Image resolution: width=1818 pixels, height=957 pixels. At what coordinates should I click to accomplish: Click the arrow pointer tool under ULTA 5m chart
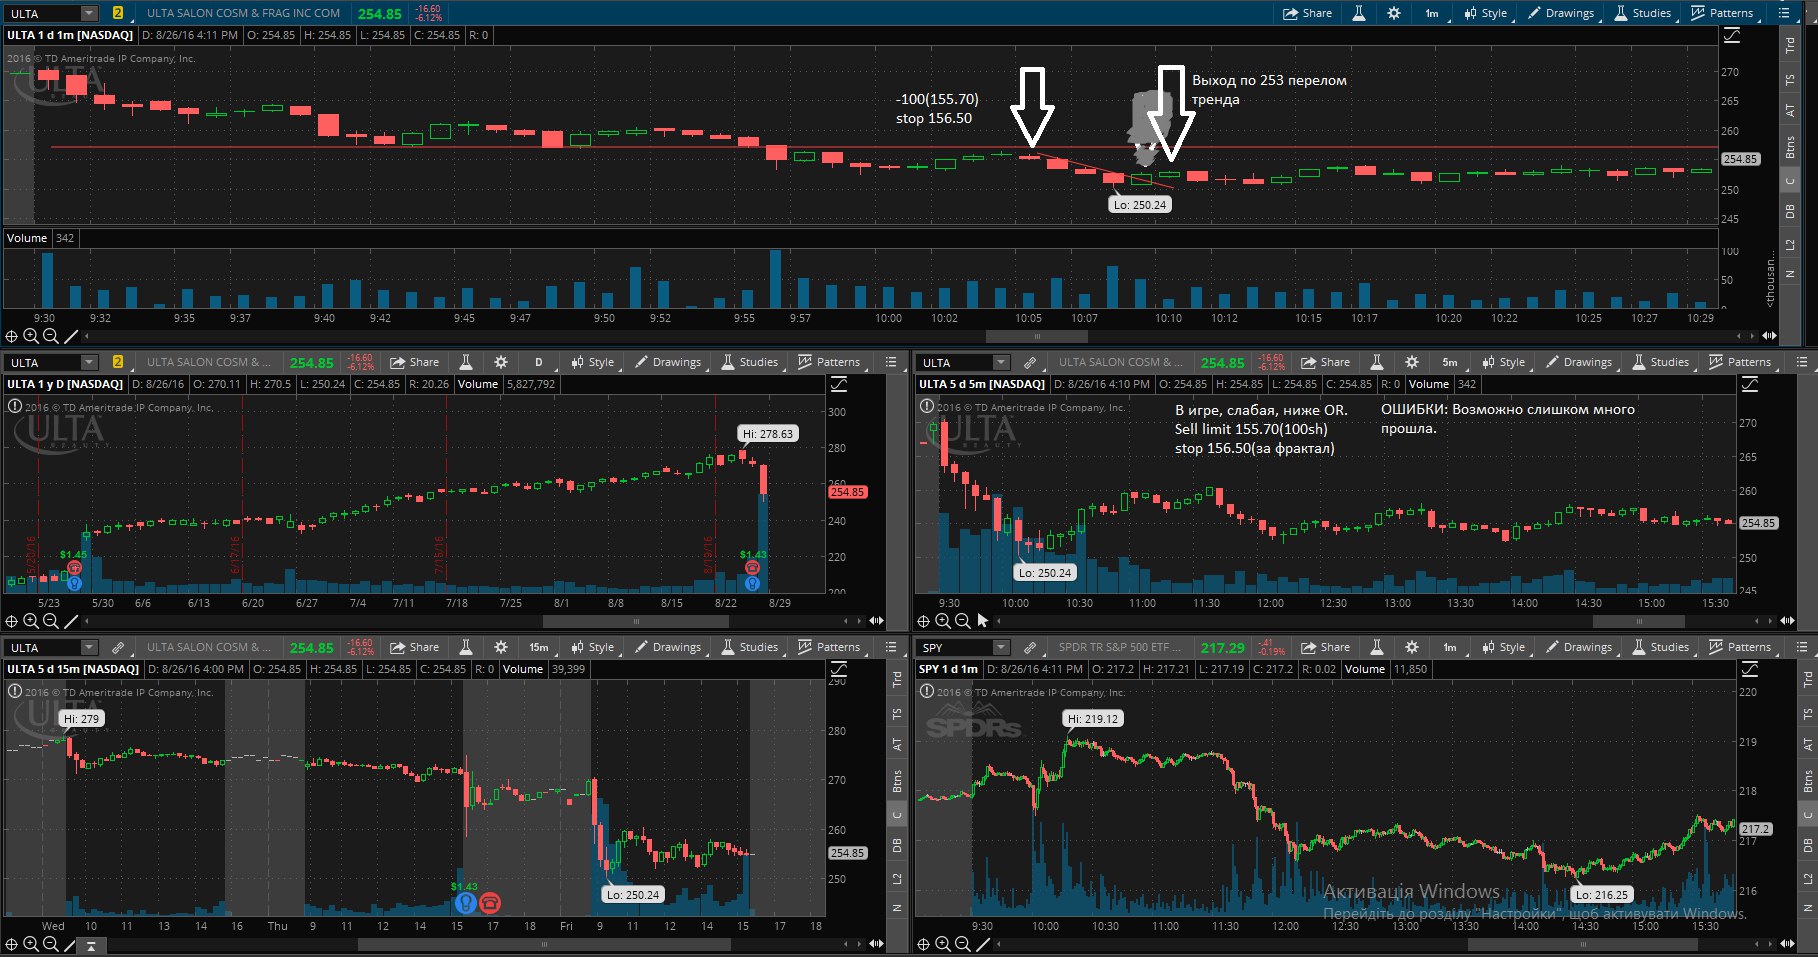click(983, 621)
